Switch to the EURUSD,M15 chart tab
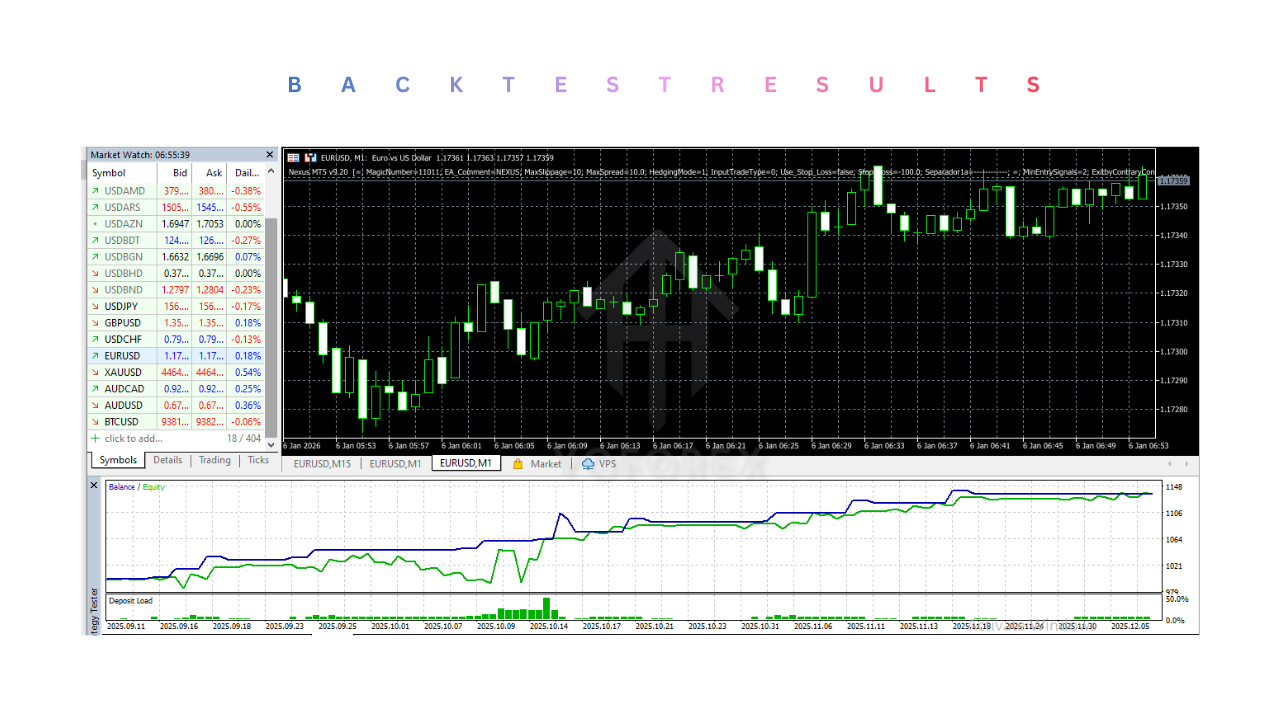The height and width of the screenshot is (720, 1280). [x=320, y=464]
